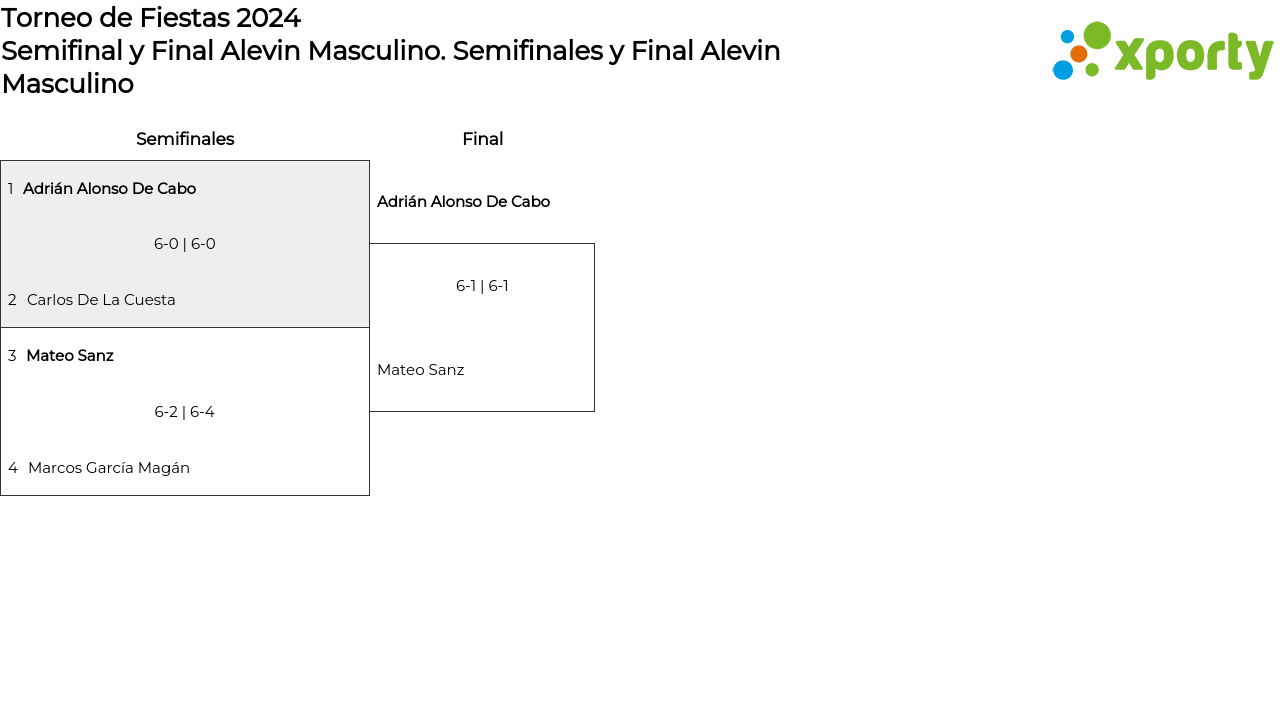Click the Torneo de Fiestas 2024 title
Viewport: 1280px width, 727px height.
pos(151,18)
